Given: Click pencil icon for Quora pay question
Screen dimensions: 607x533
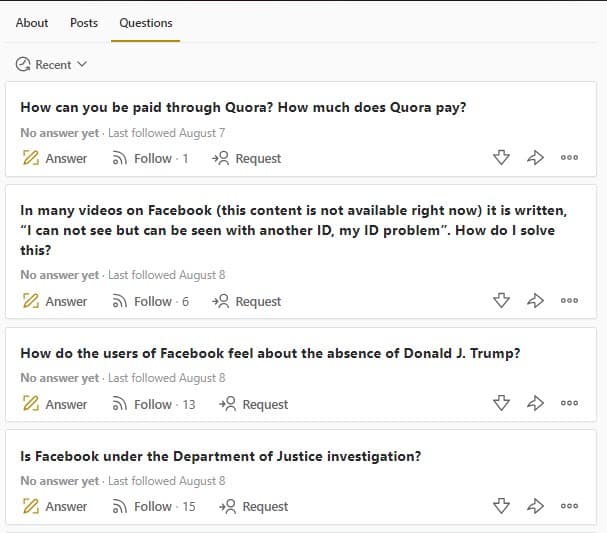Looking at the screenshot, I should click(31, 158).
